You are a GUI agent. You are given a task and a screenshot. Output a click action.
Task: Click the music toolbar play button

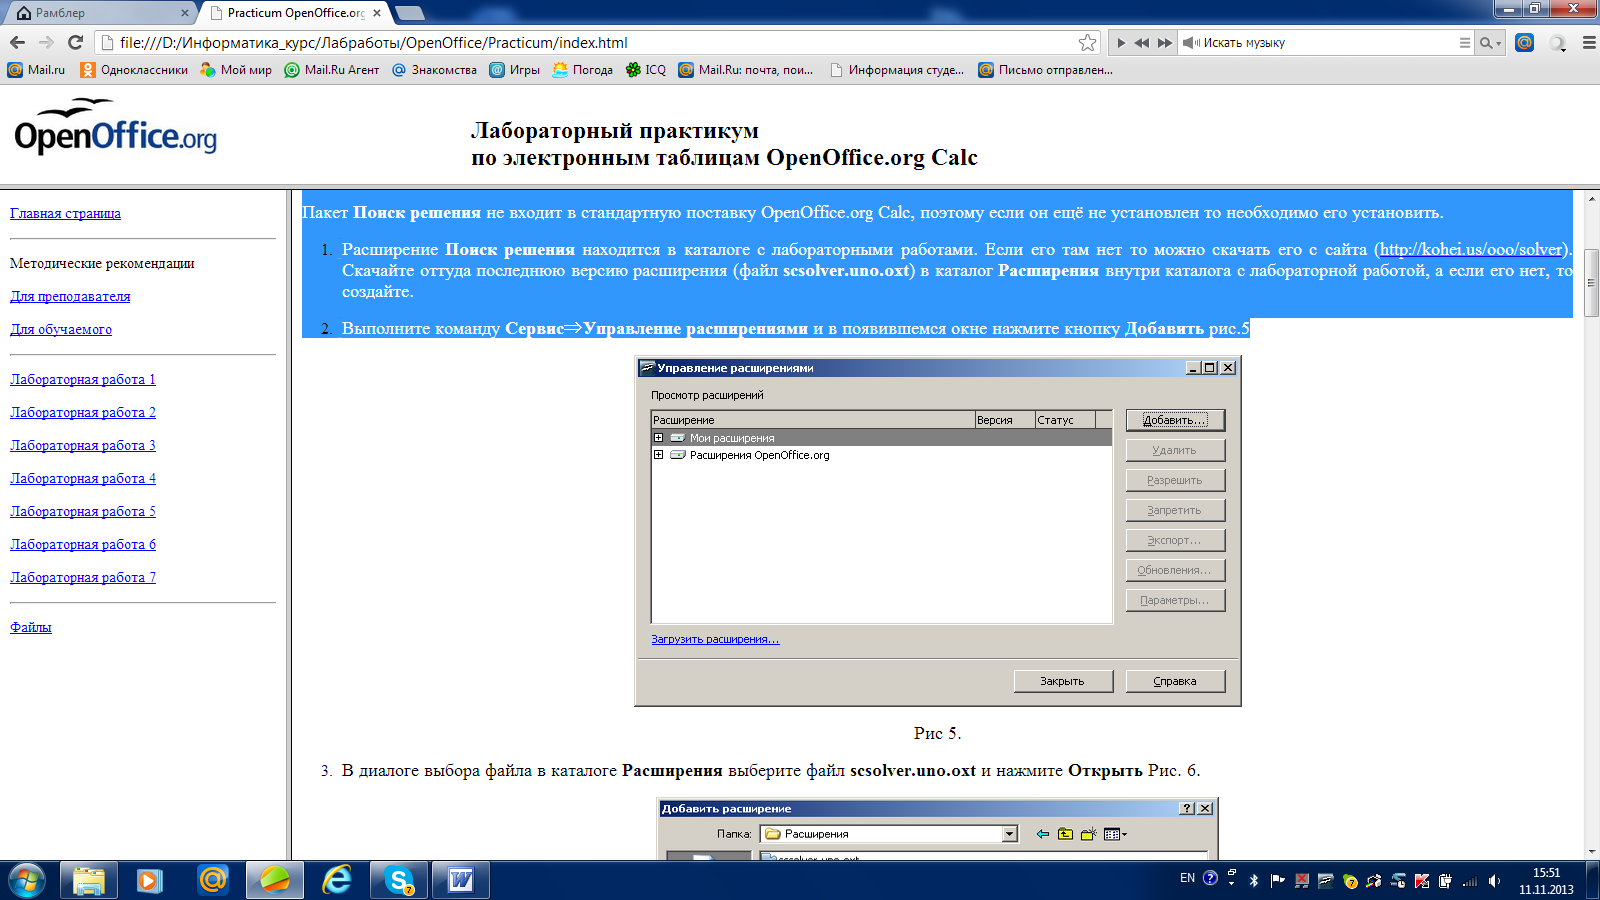click(x=1121, y=43)
